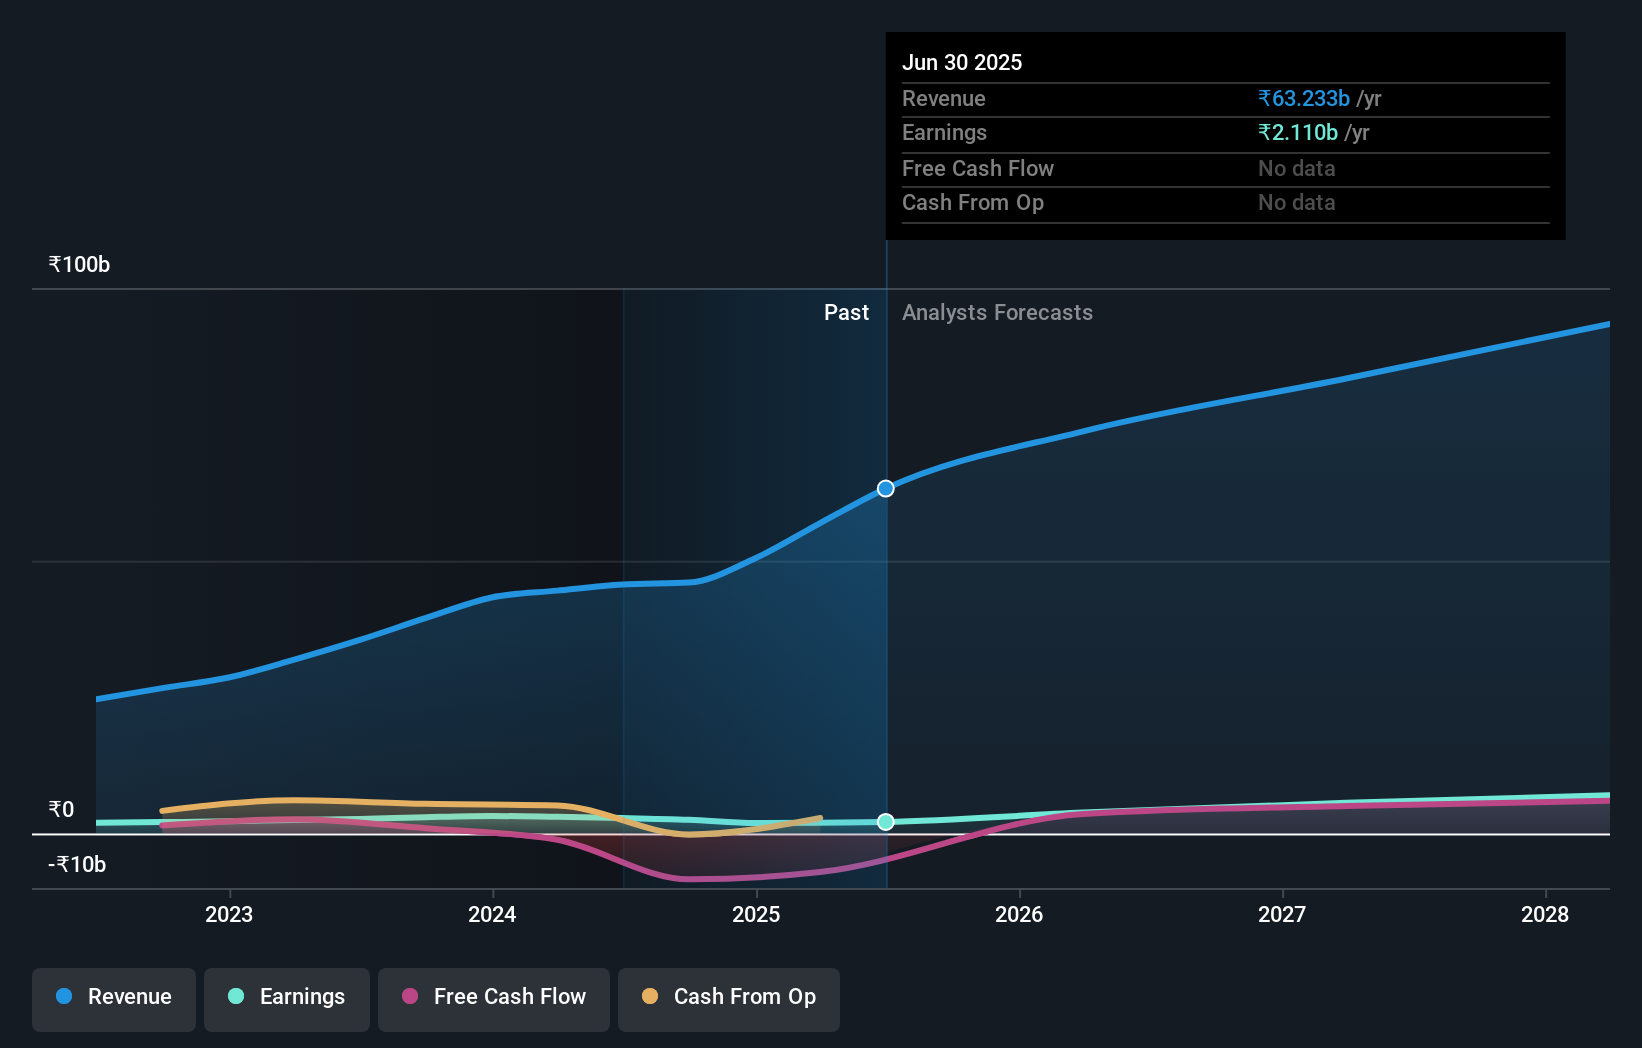1642x1048 pixels.
Task: Switch to the Past section of the chart
Action: tap(847, 312)
